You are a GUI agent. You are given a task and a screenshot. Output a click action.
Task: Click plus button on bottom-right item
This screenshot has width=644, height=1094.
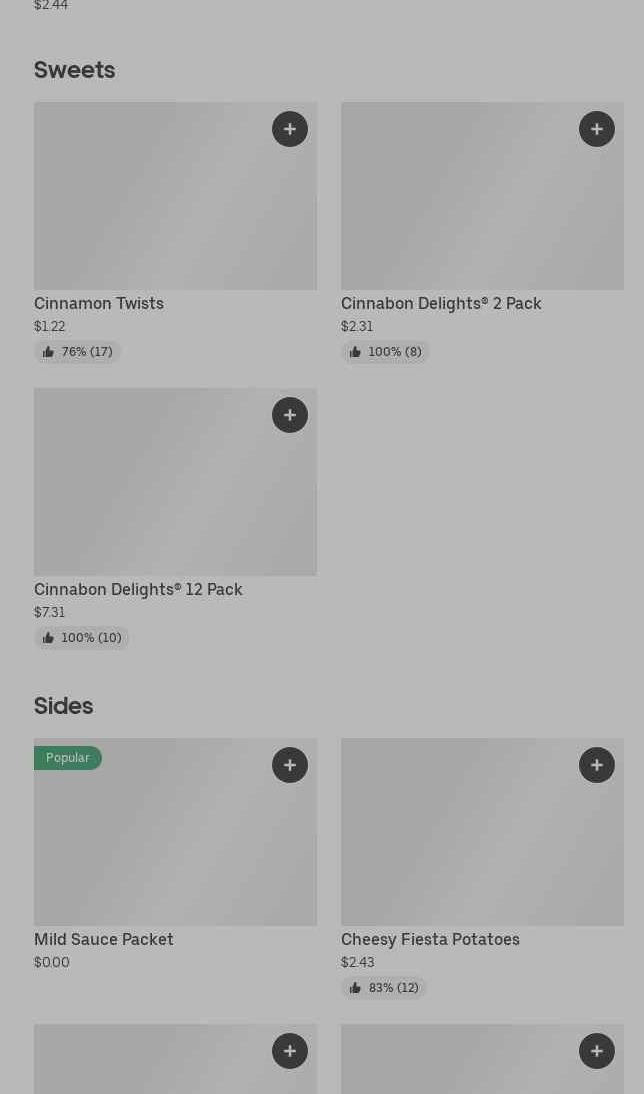[597, 1051]
